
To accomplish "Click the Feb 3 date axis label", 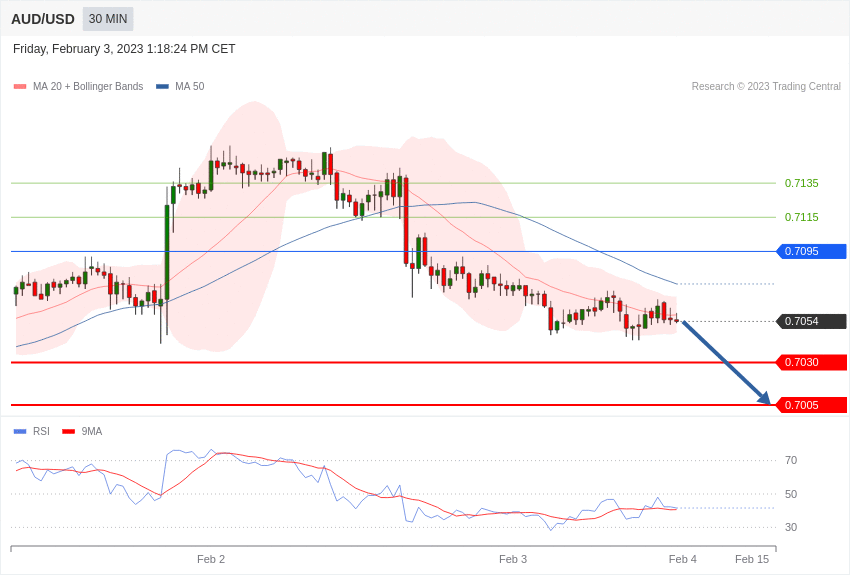I will [x=513, y=559].
